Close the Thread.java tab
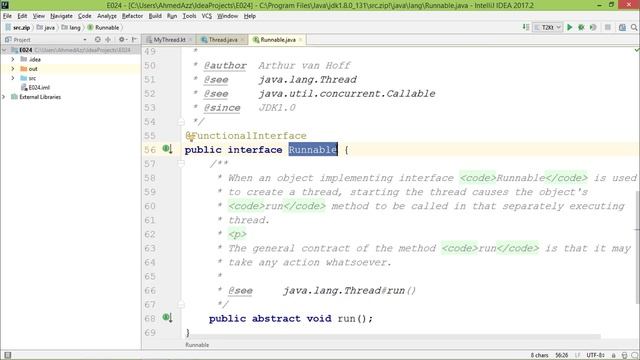The height and width of the screenshot is (360, 640). [x=242, y=40]
